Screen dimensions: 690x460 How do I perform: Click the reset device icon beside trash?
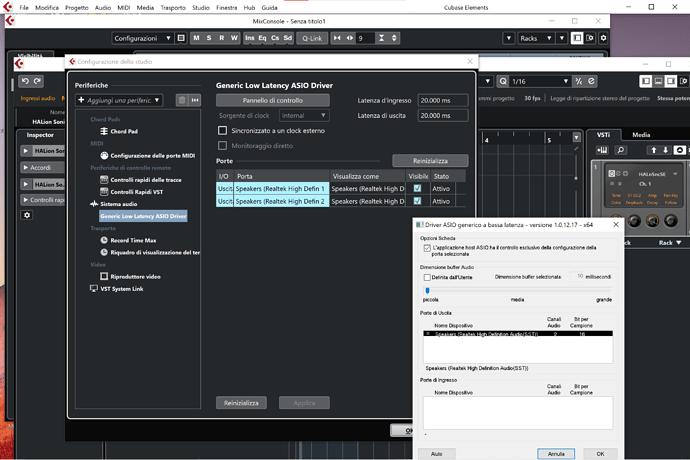point(195,100)
